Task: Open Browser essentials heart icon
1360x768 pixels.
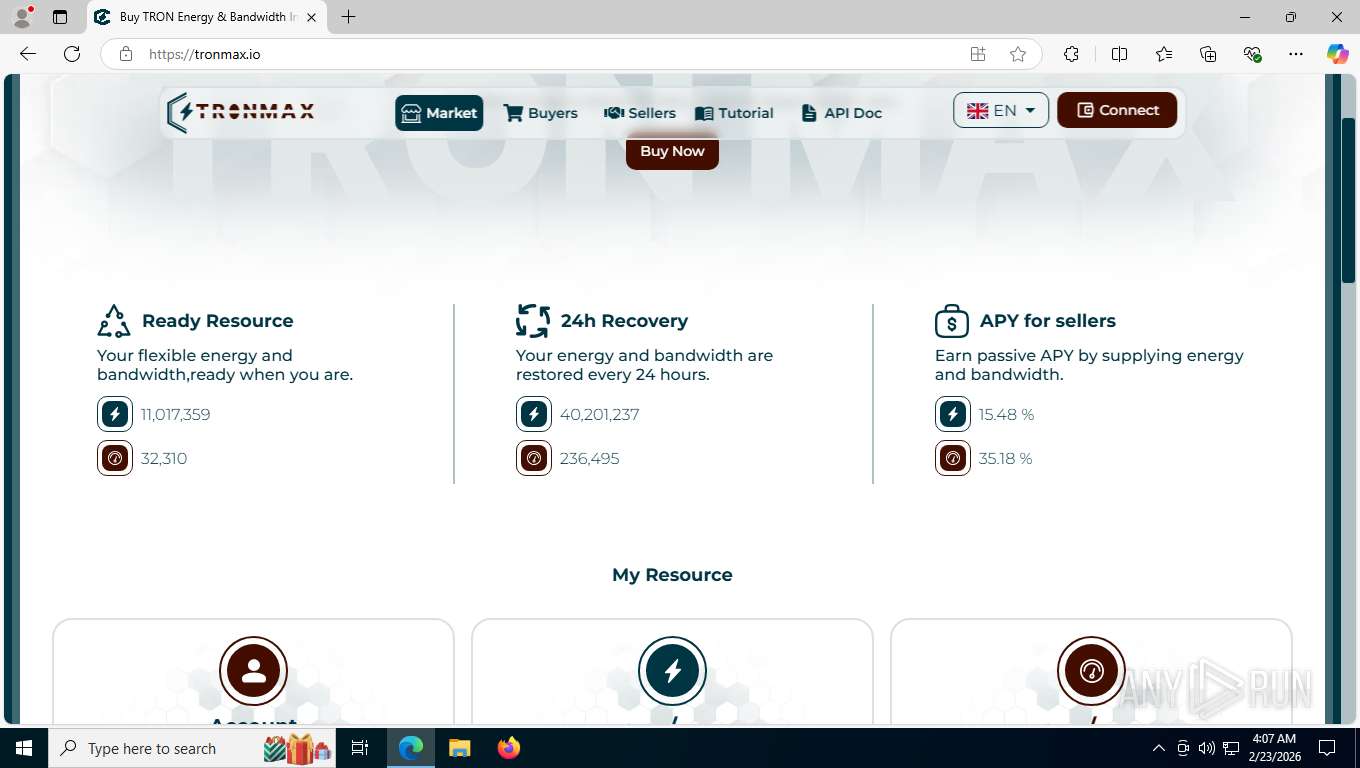Action: click(x=1252, y=54)
